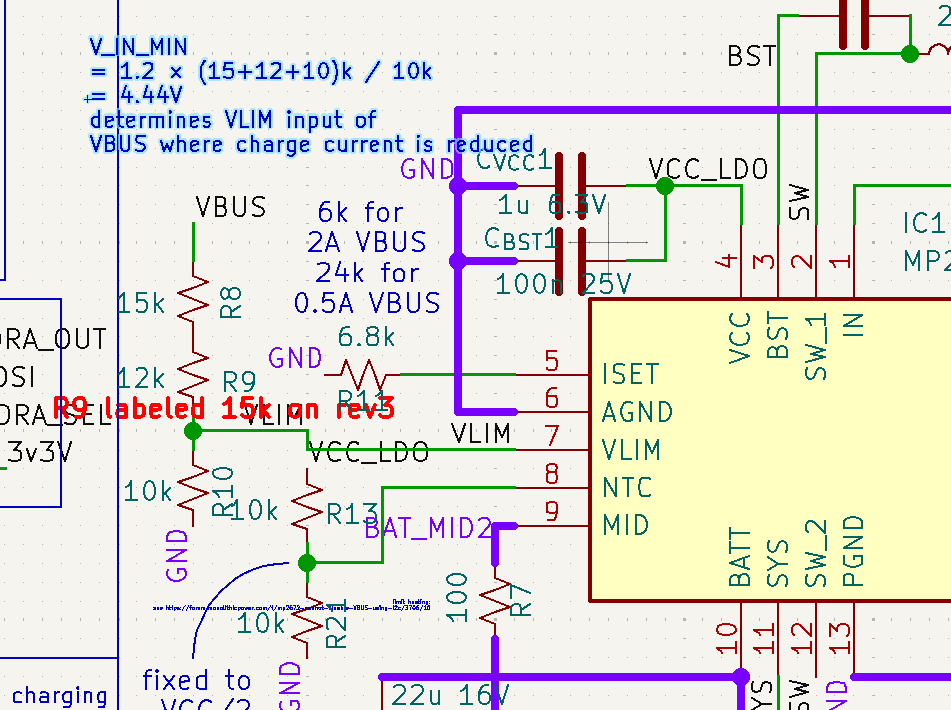Screen dimensions: 951x710
Task: Select resistor R13 below VCC_LDO
Action: pos(307,510)
